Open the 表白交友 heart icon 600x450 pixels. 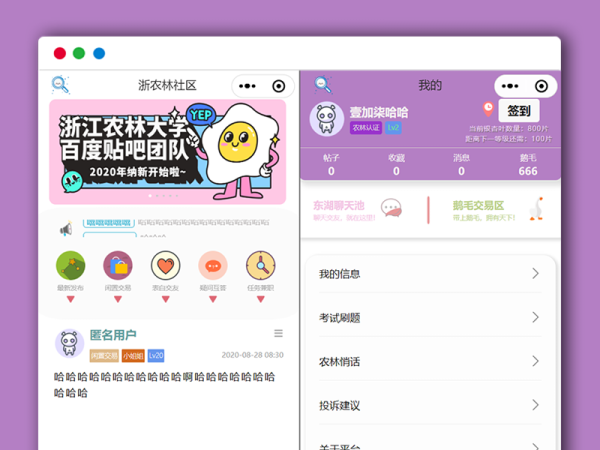pyautogui.click(x=165, y=265)
